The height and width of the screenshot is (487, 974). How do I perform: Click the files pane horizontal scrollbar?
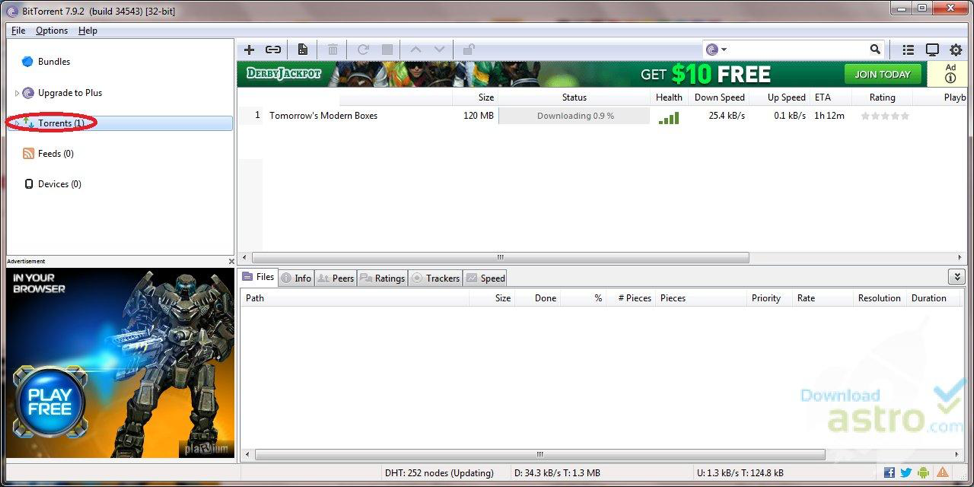[540, 455]
